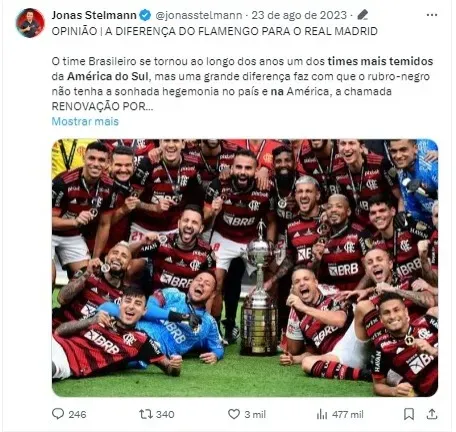This screenshot has height=432, width=456.
Task: Click the reply speech bubble icon
Action: coord(58,414)
